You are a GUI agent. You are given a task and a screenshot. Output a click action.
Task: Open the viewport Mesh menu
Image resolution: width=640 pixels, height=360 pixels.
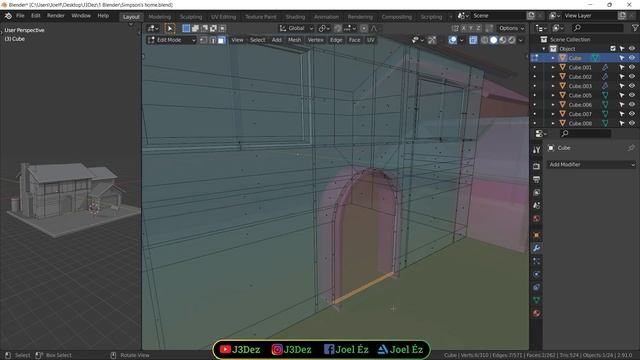click(x=294, y=40)
